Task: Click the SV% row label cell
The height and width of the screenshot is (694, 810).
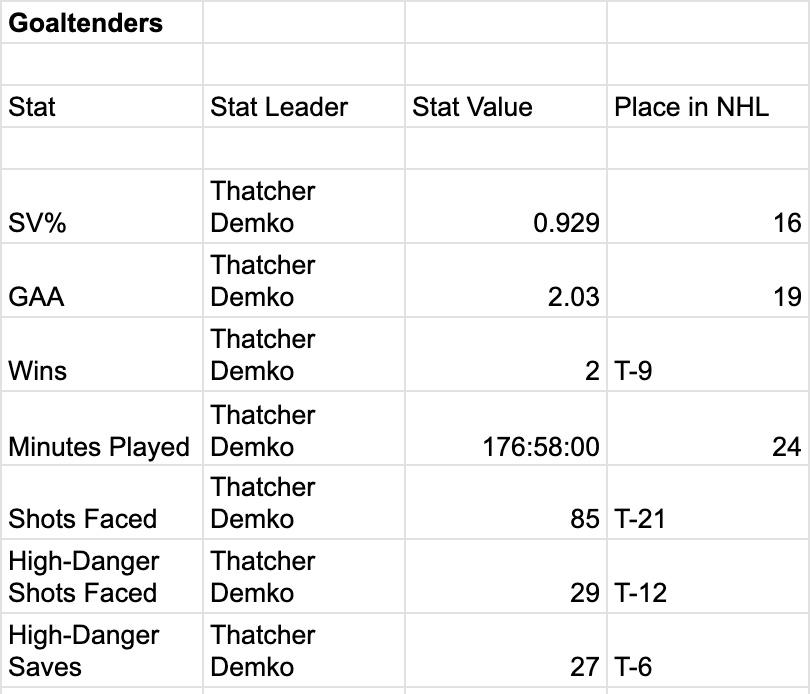Action: [37, 223]
